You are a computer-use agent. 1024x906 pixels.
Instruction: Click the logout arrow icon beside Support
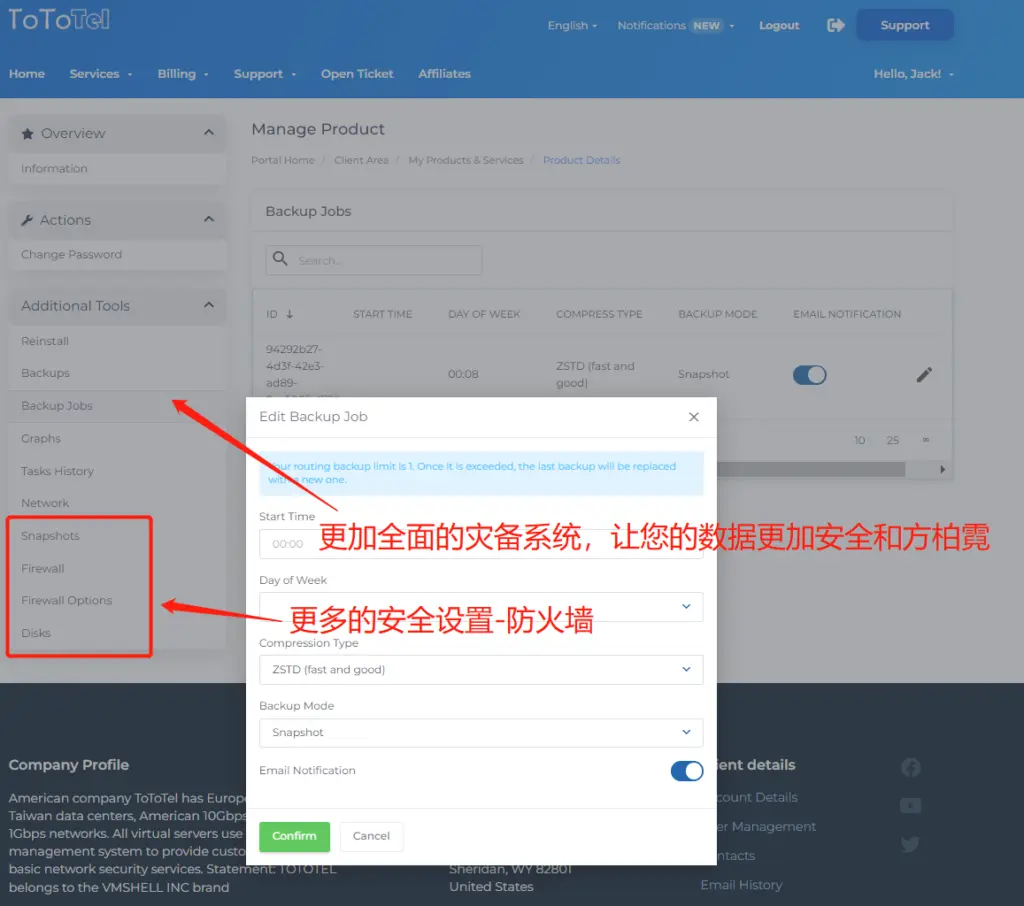coord(836,26)
